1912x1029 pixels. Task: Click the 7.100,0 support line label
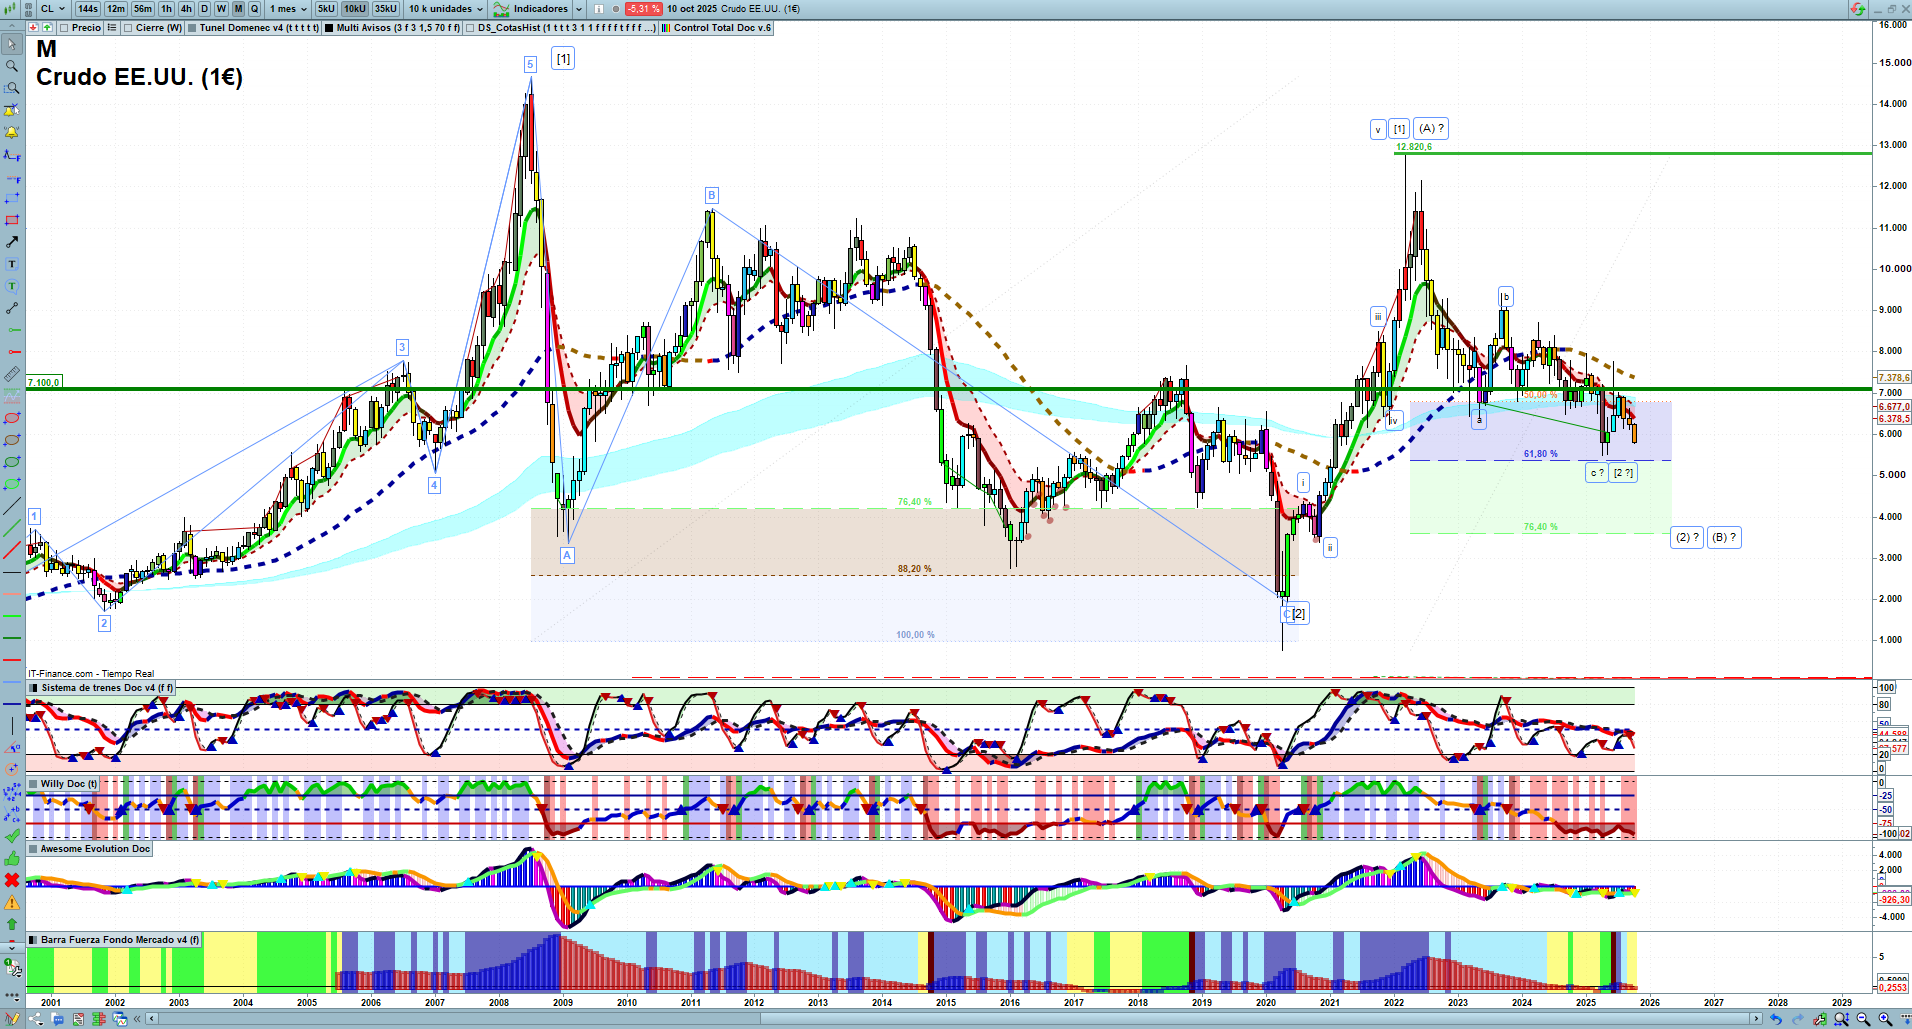44,383
